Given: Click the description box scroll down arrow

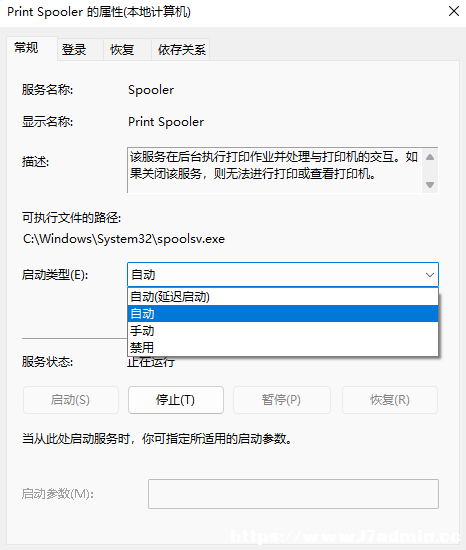Looking at the screenshot, I should 430,185.
